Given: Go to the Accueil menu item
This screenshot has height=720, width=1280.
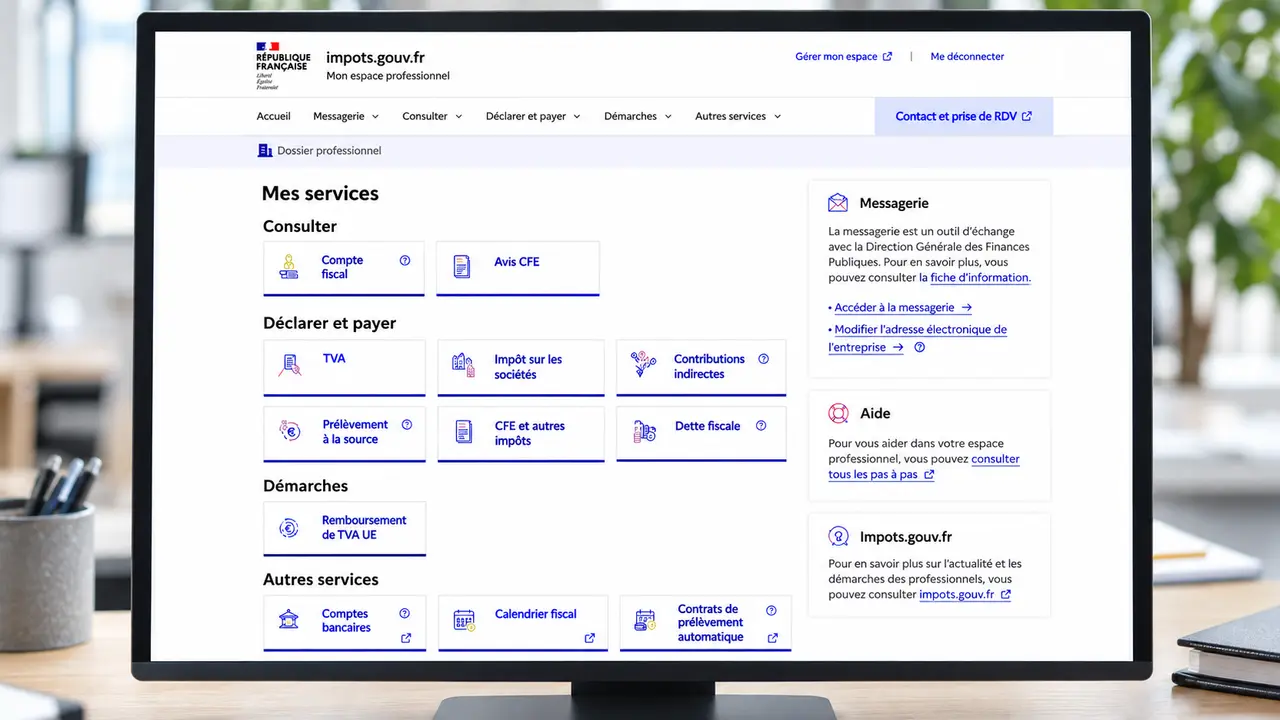Looking at the screenshot, I should [x=273, y=116].
